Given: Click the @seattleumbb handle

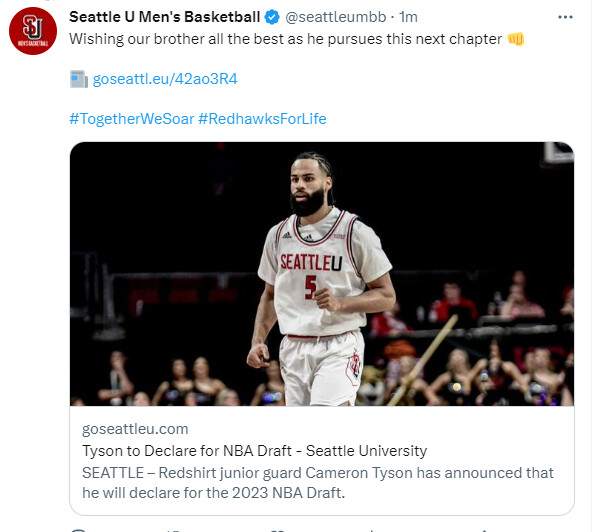Looking at the screenshot, I should (x=334, y=17).
